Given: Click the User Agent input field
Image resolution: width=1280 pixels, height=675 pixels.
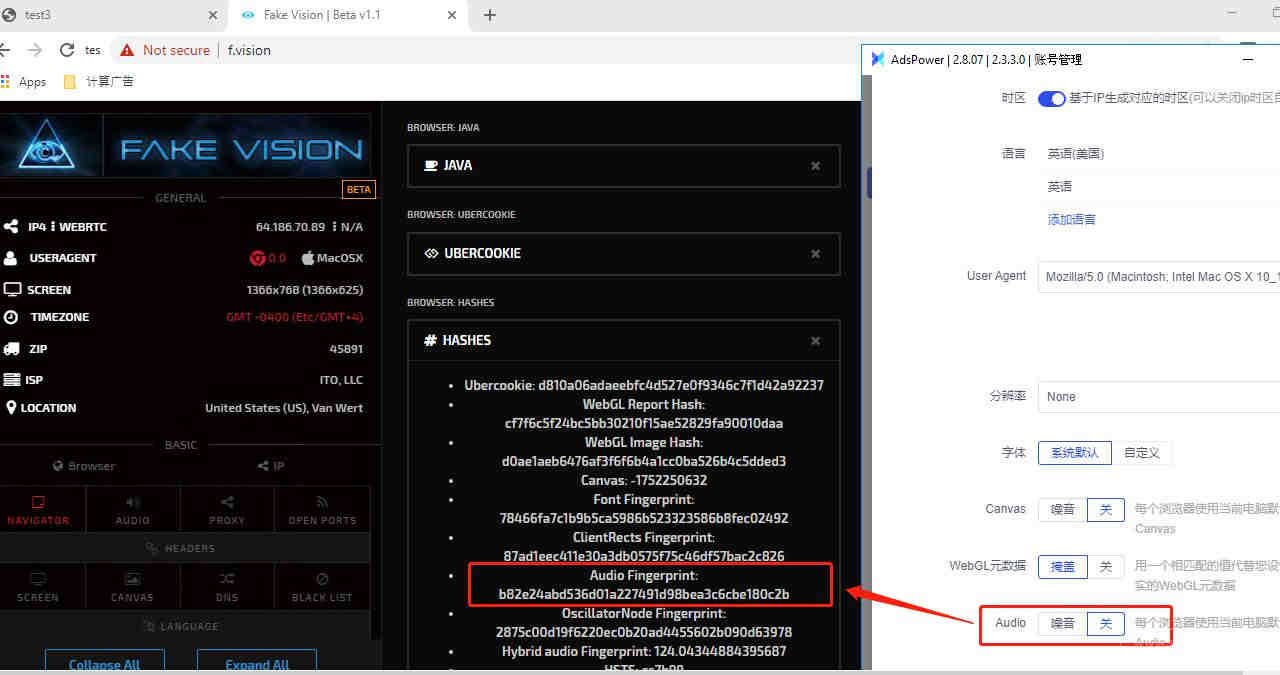Looking at the screenshot, I should point(1159,276).
